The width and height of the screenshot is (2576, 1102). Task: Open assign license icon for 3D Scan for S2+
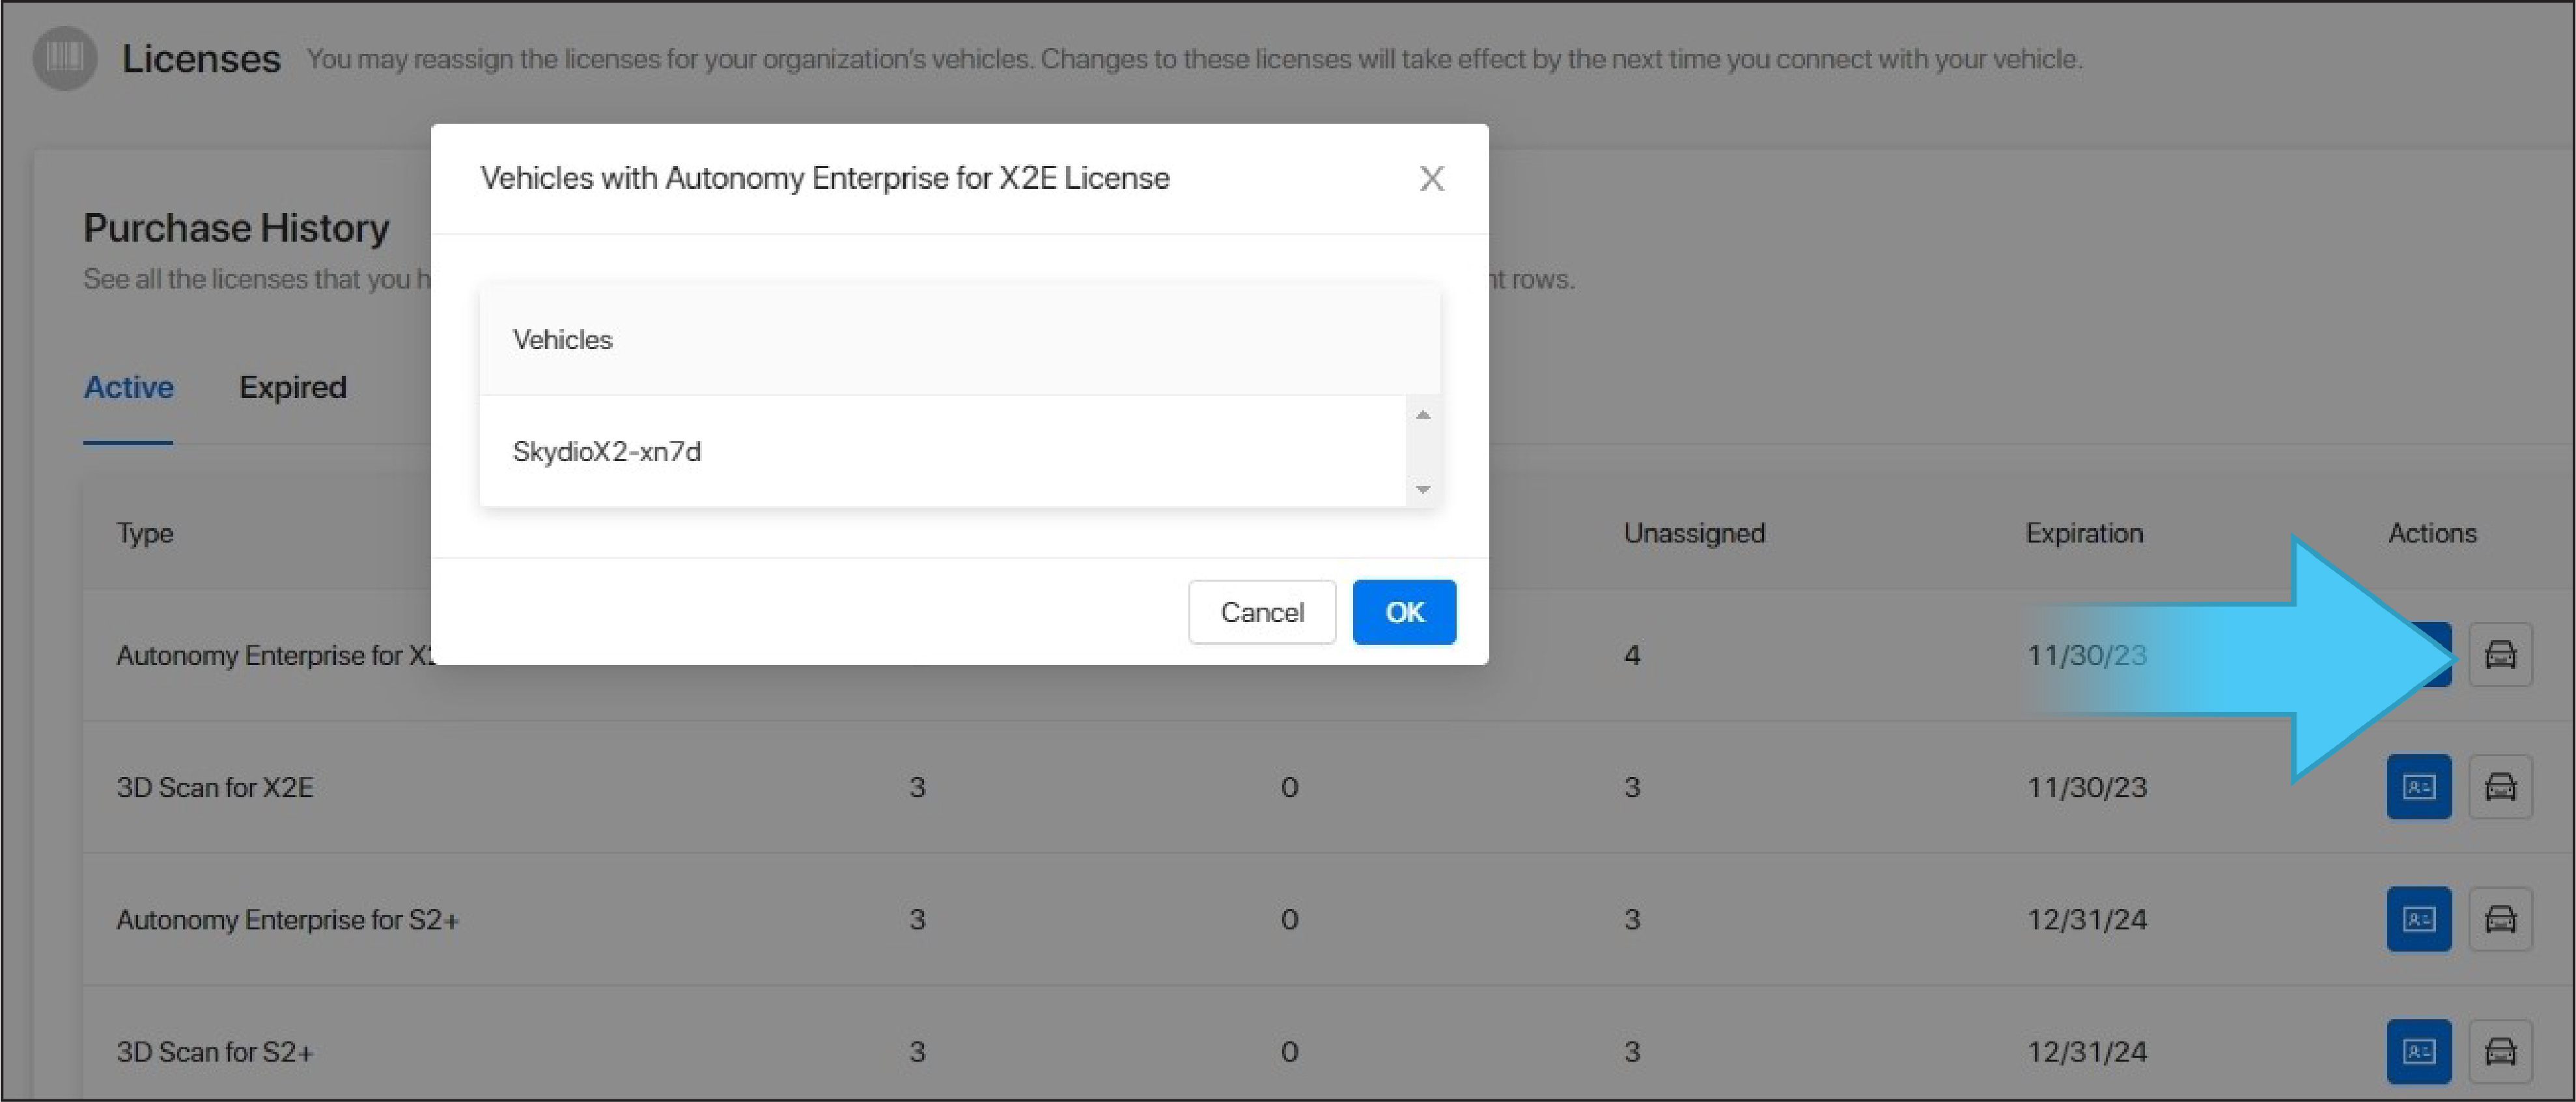pyautogui.click(x=2419, y=1051)
